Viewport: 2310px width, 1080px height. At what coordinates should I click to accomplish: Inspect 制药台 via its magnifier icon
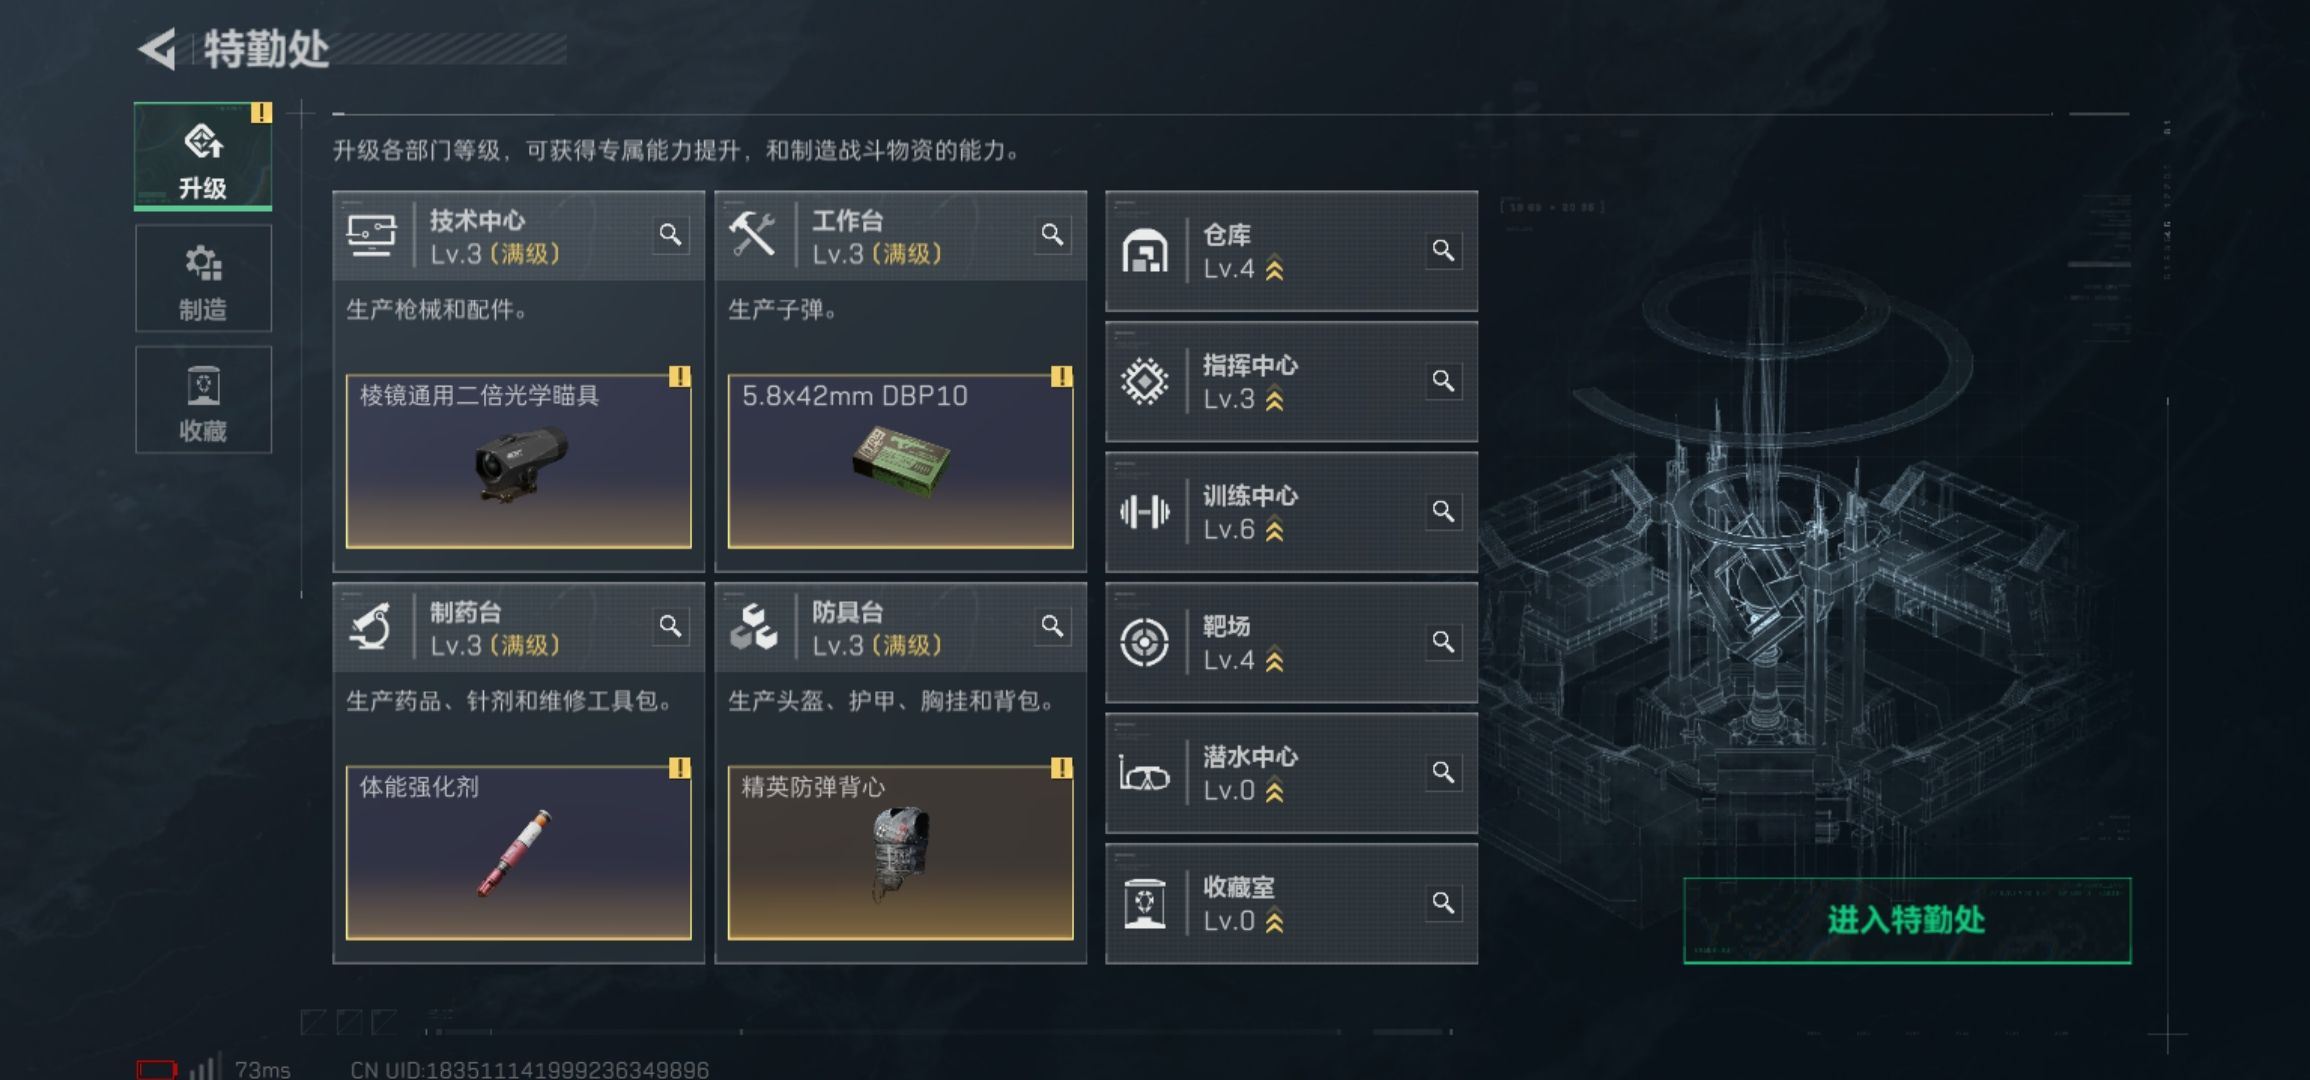(670, 626)
